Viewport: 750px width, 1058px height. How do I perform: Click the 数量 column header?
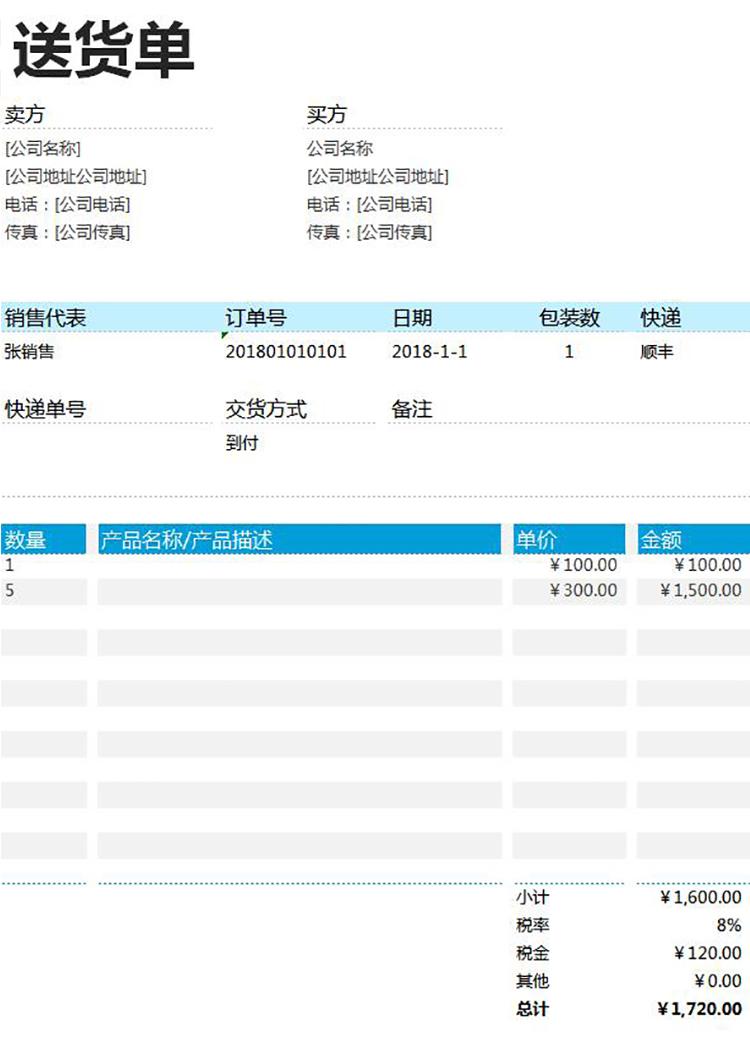[43, 539]
